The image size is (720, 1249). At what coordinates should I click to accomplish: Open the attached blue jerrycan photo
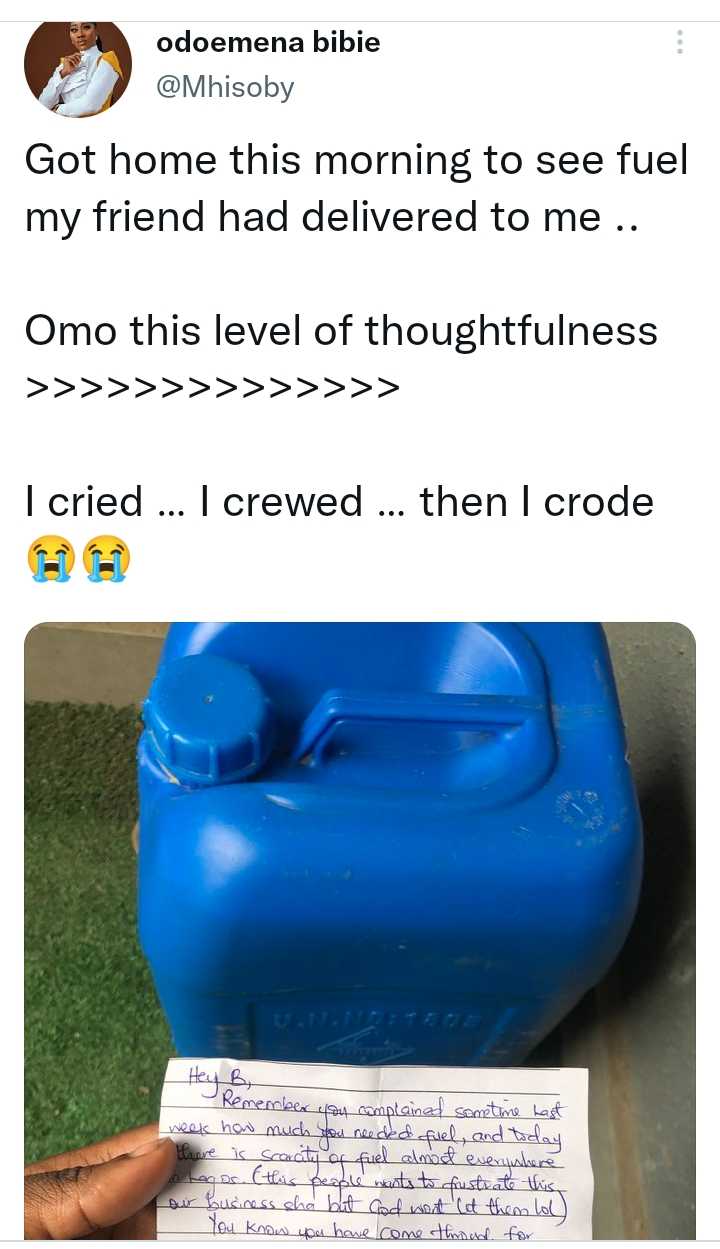(x=360, y=931)
